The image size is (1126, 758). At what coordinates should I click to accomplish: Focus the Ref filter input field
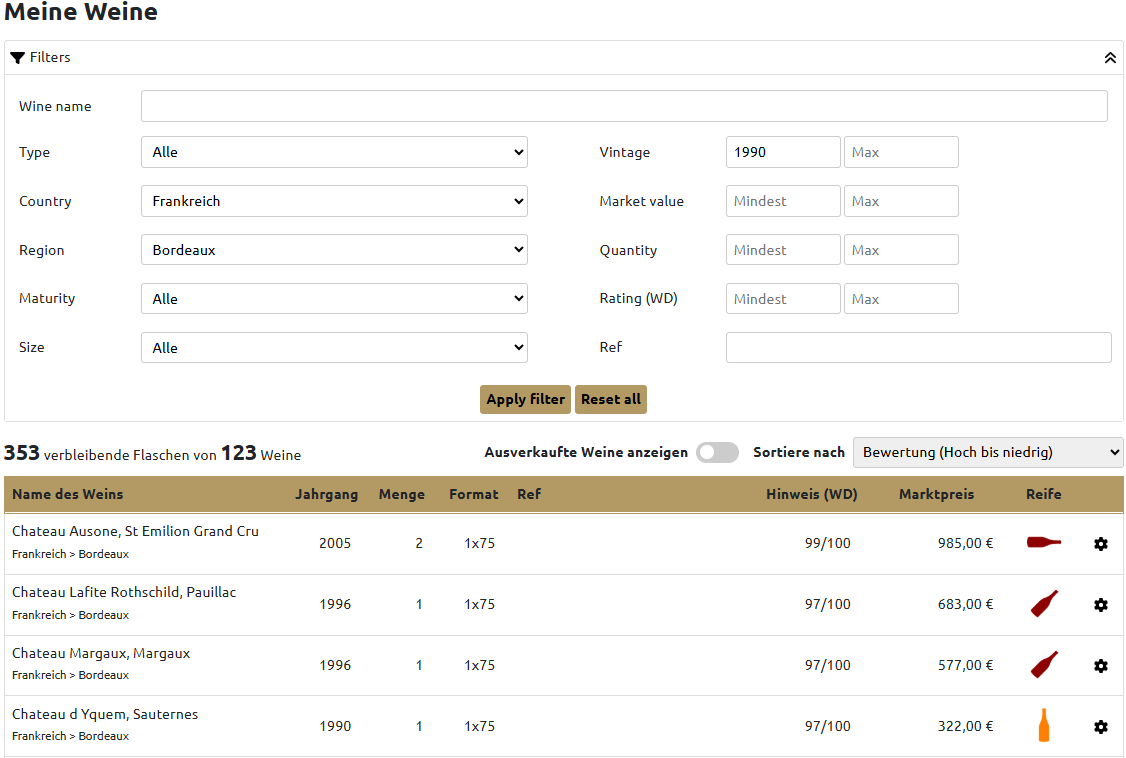tap(918, 347)
